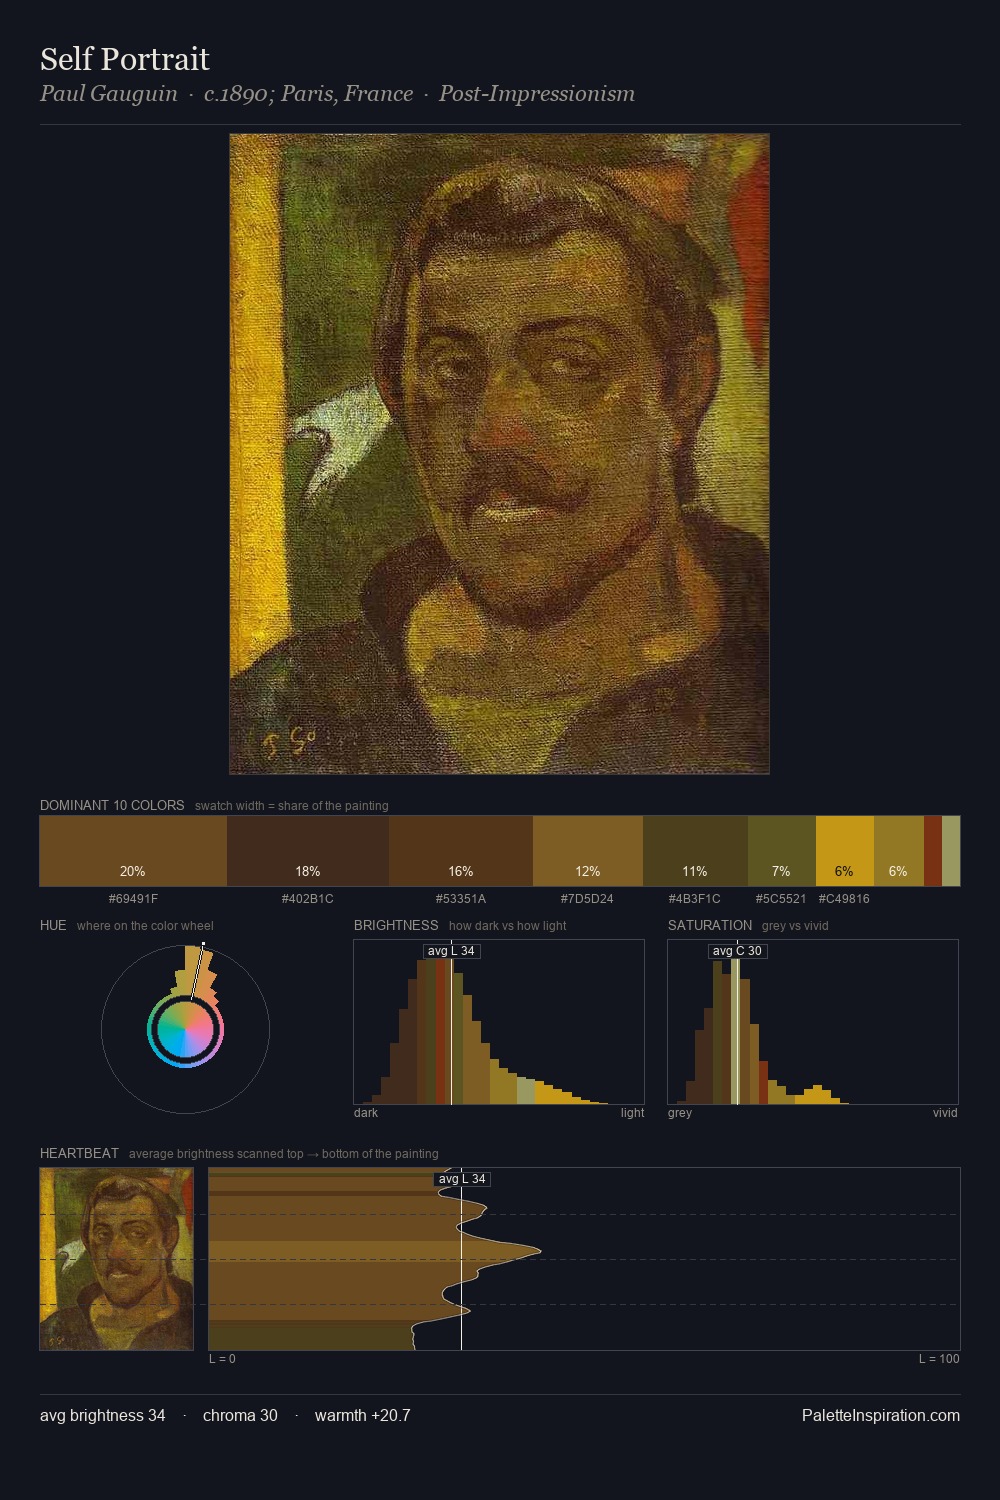Click the 'chroma 30' footer stat
The width and height of the screenshot is (1000, 1500).
pos(240,1415)
